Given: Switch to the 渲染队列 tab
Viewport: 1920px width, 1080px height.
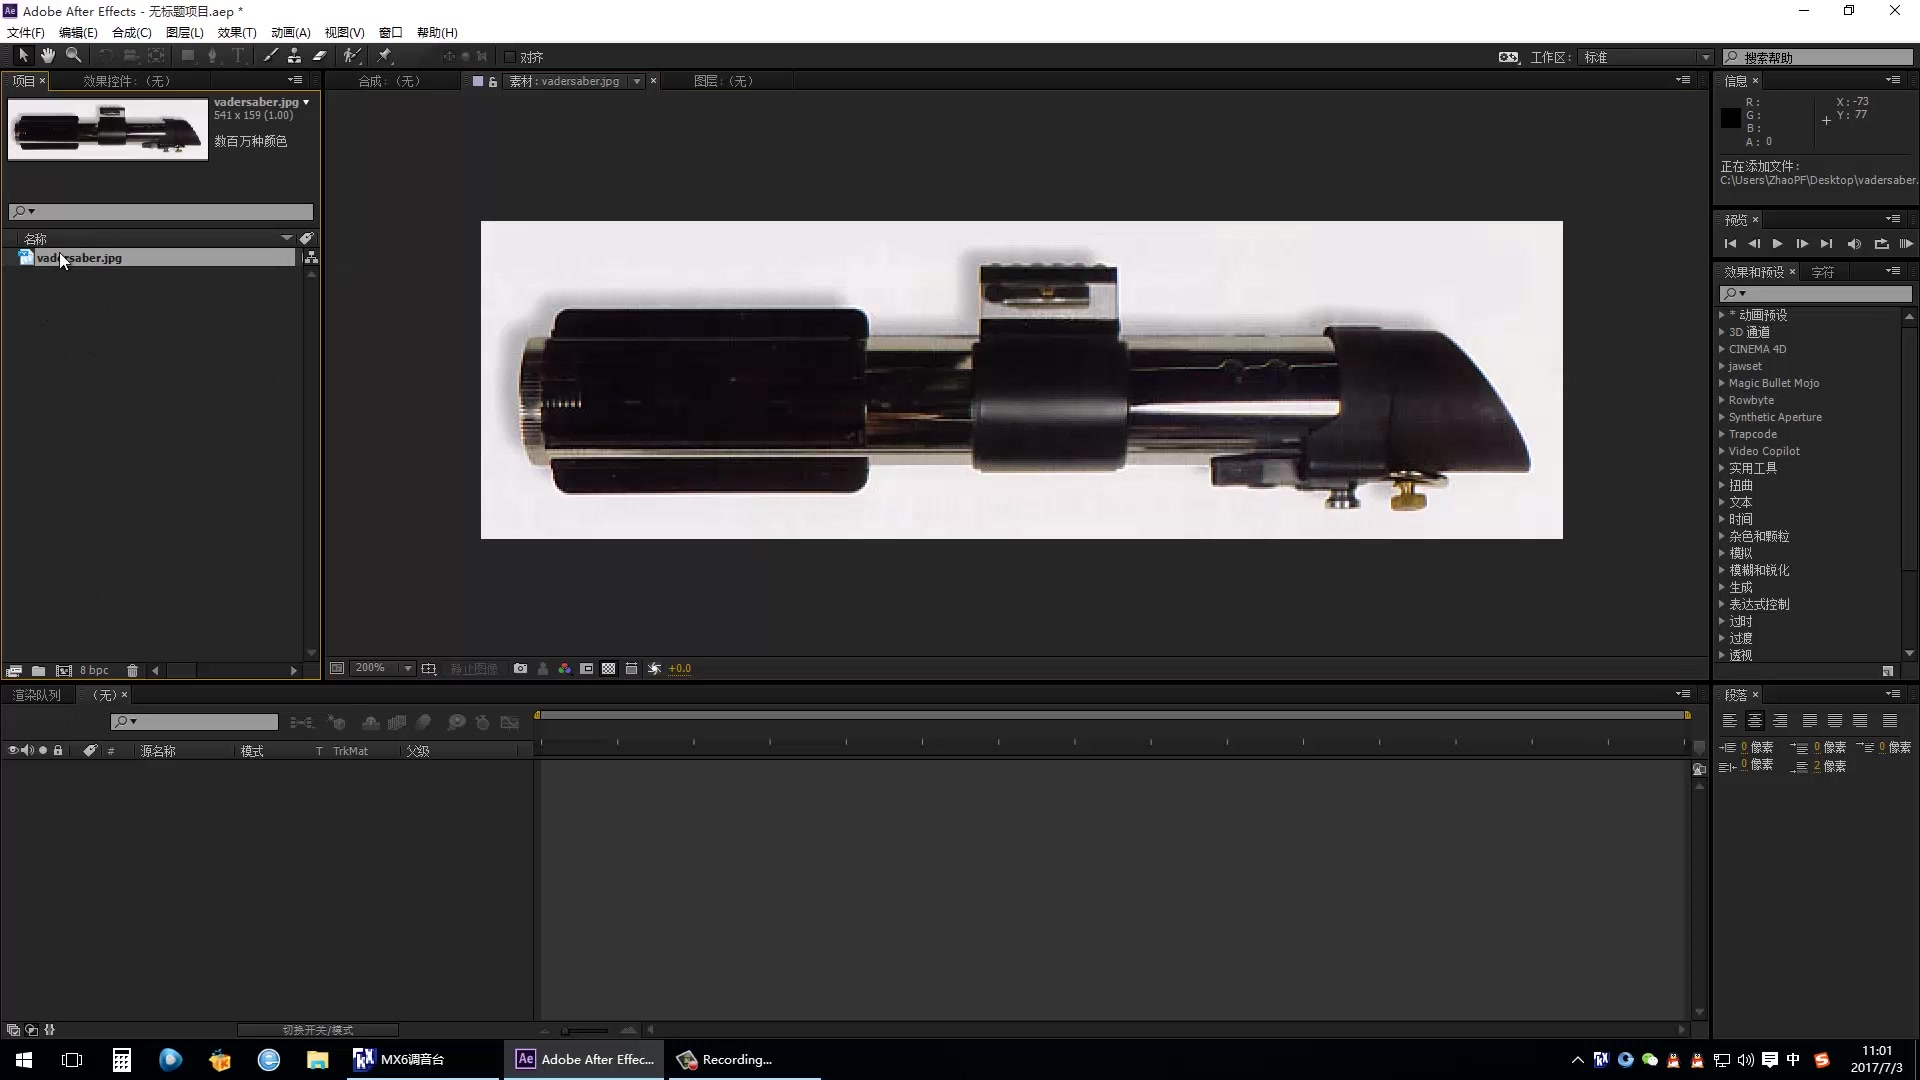Looking at the screenshot, I should [37, 695].
